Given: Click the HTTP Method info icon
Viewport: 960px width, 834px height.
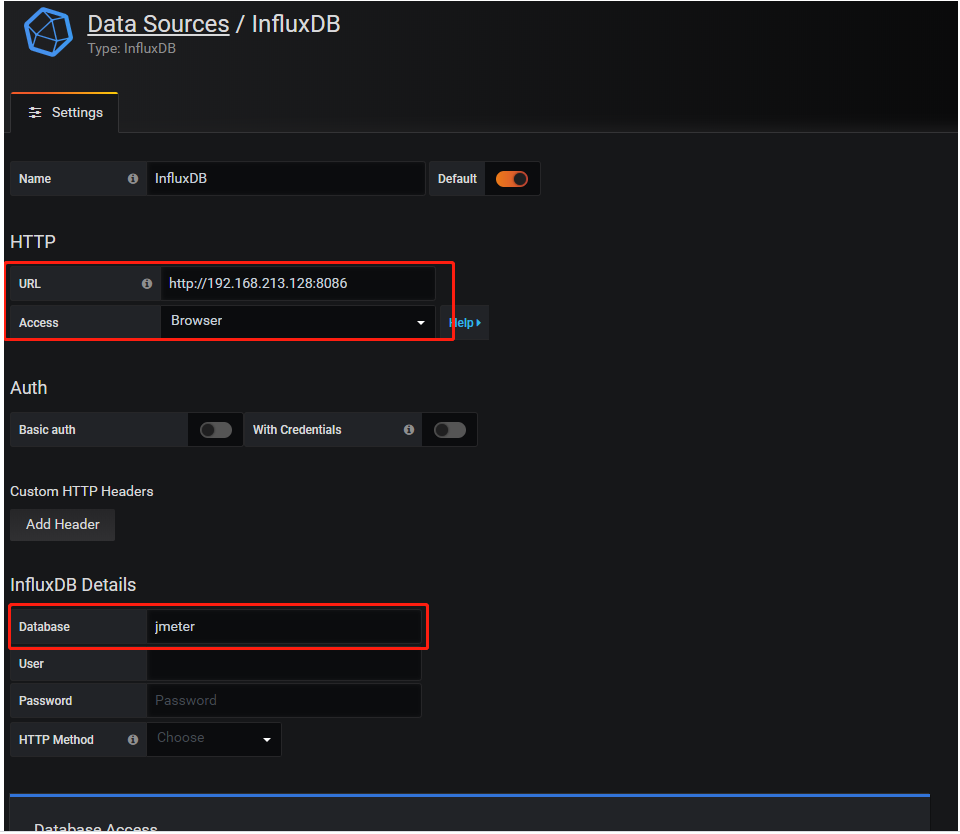Looking at the screenshot, I should 133,740.
